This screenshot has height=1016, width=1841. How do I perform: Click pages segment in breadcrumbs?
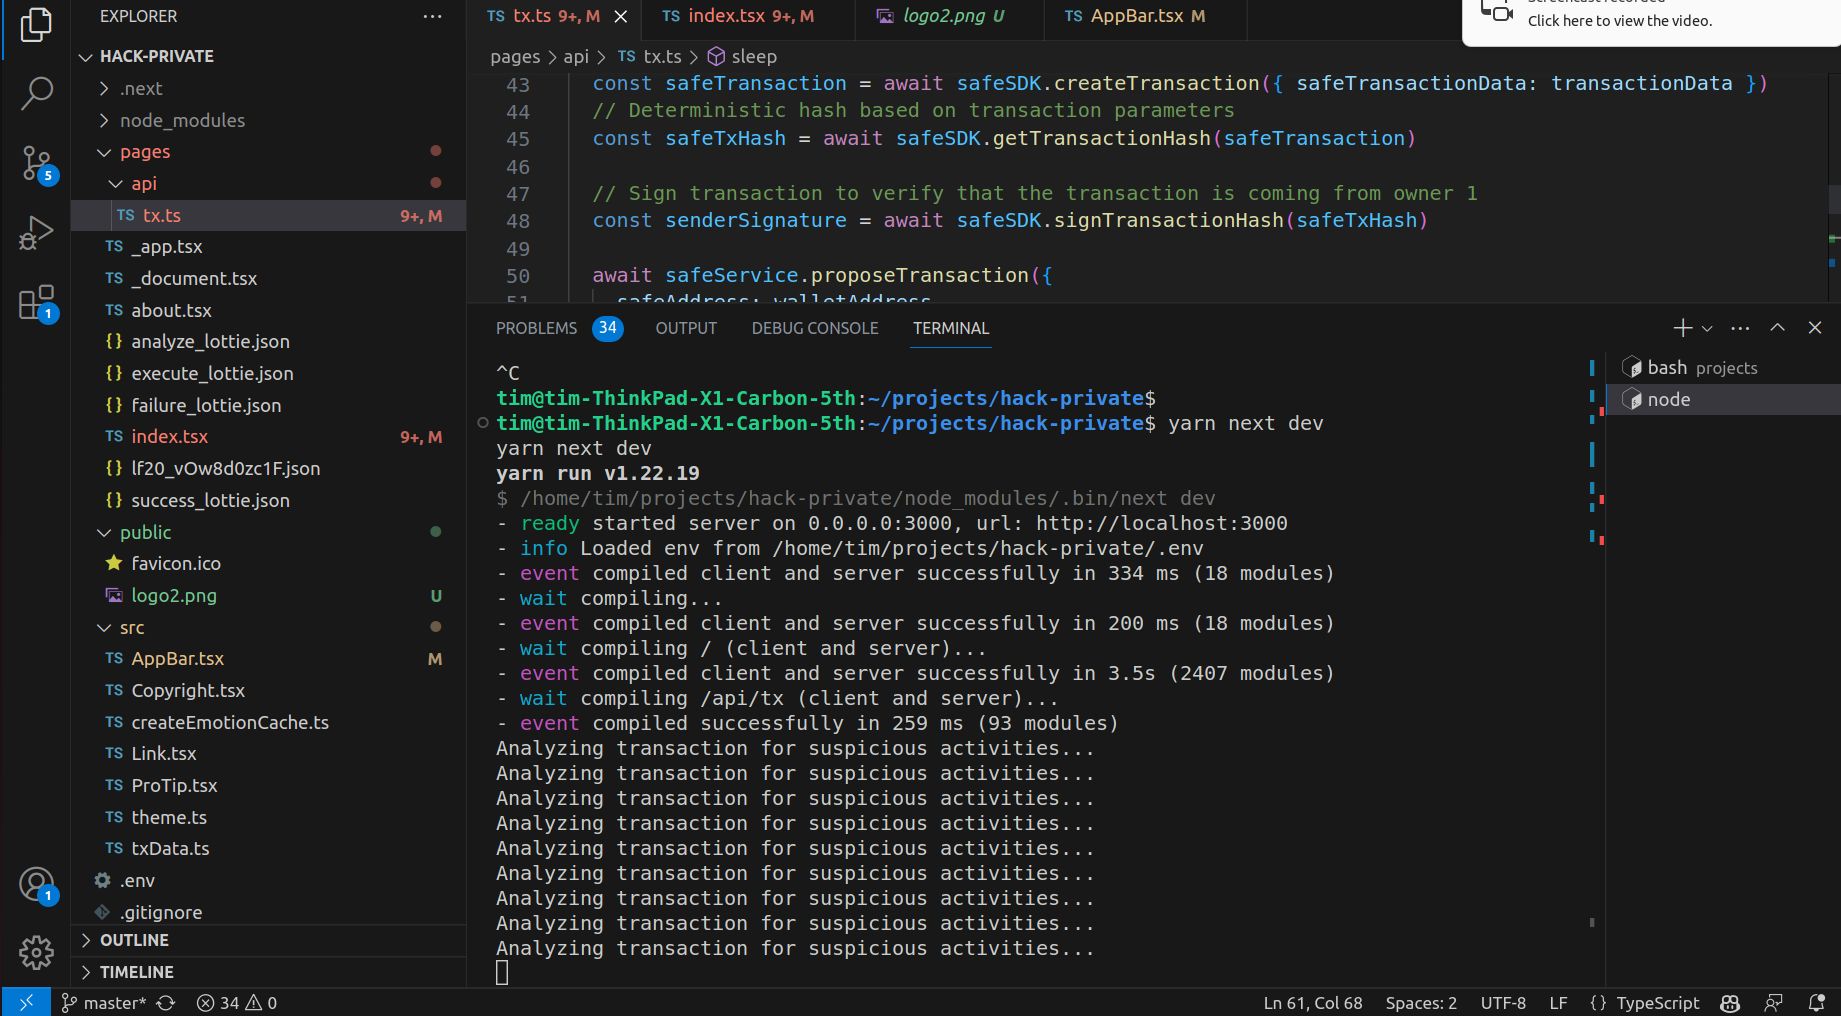click(x=515, y=57)
